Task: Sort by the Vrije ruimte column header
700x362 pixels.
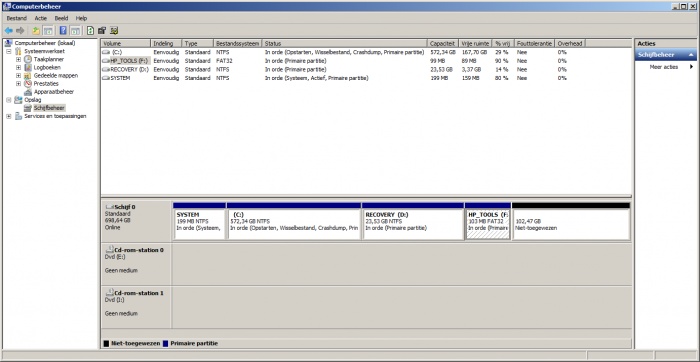Action: 475,43
